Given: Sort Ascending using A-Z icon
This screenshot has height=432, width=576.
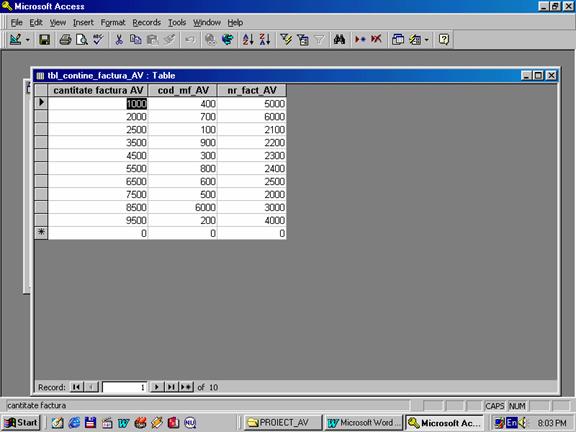Looking at the screenshot, I should tap(248, 39).
